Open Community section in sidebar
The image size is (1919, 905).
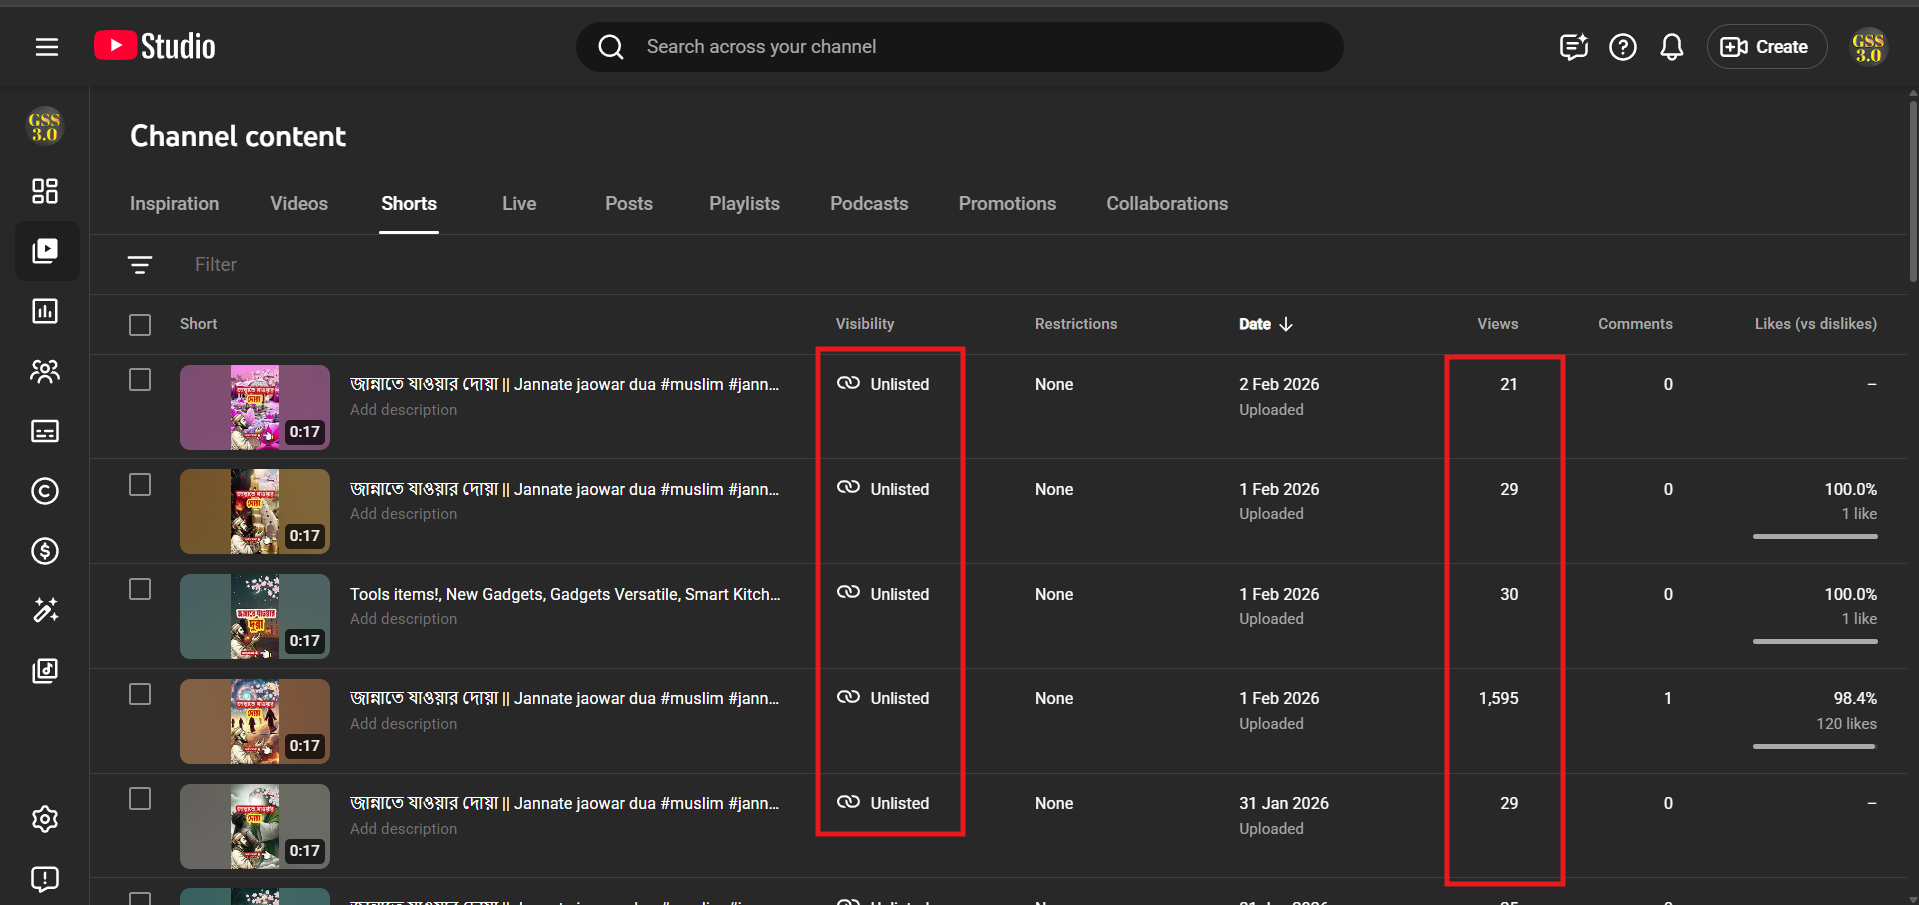pyautogui.click(x=45, y=371)
